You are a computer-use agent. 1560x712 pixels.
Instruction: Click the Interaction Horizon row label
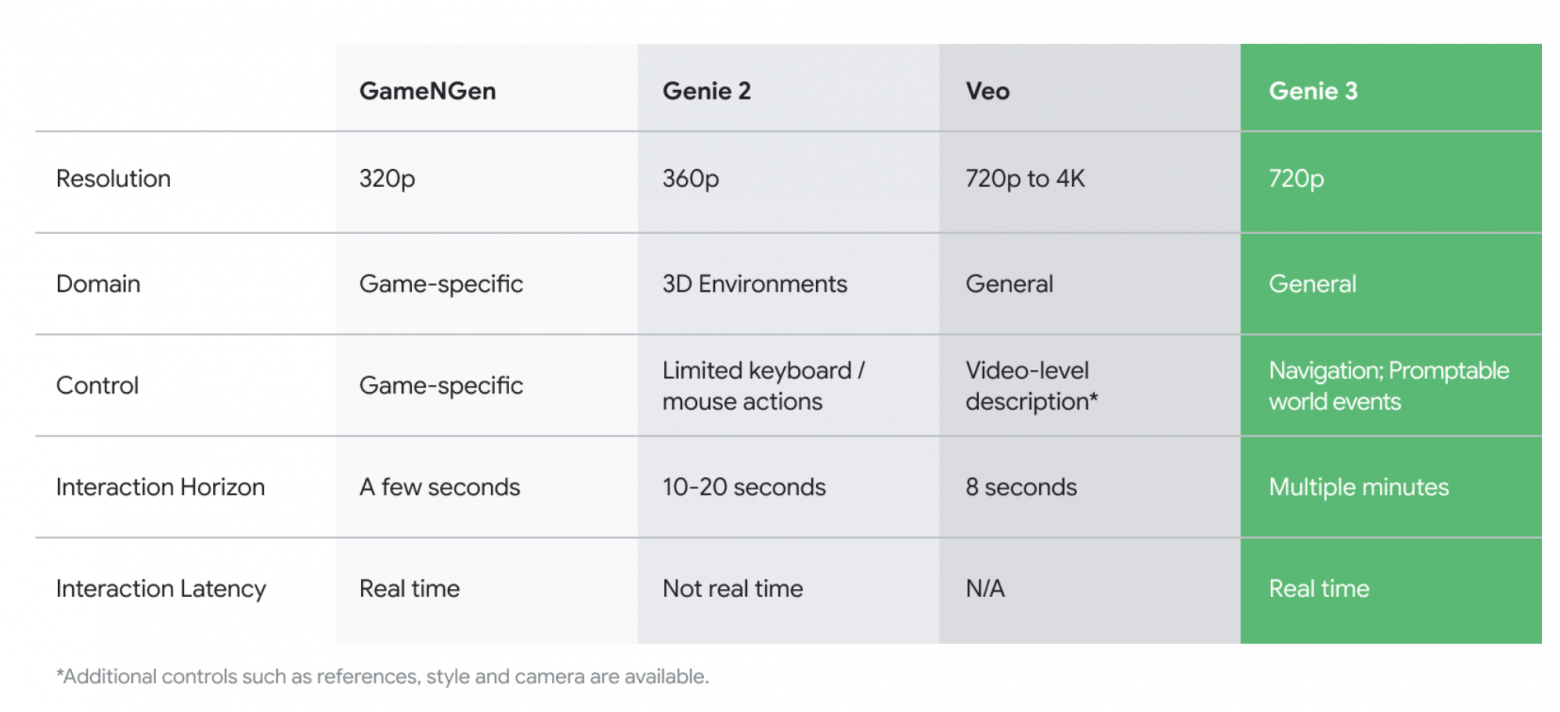(160, 488)
